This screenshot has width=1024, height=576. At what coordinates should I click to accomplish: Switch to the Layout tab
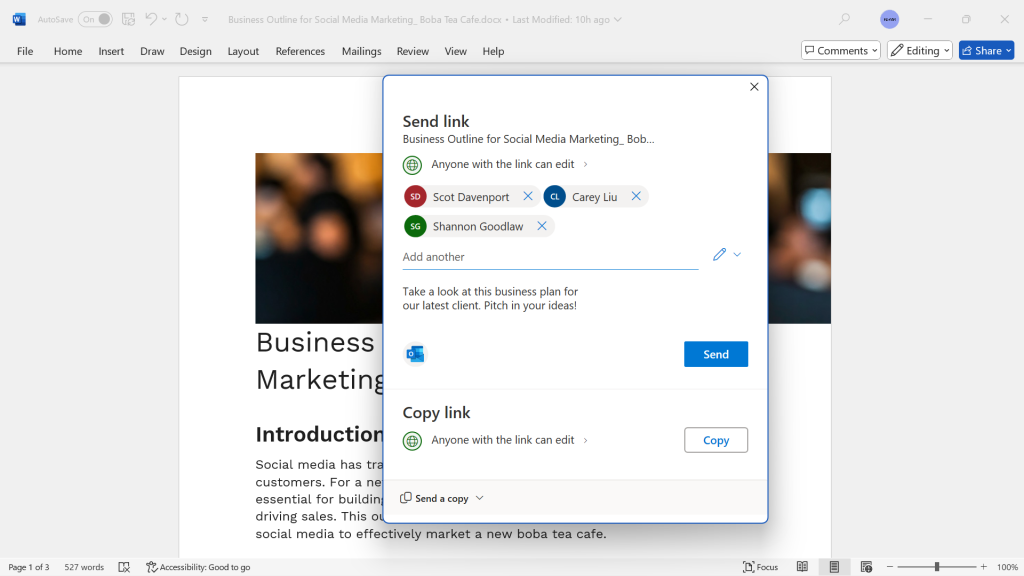tap(243, 51)
